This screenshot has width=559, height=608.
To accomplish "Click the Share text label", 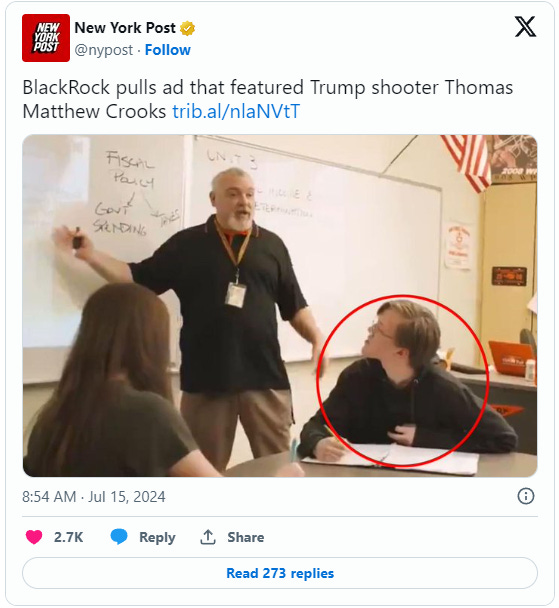I will (245, 537).
